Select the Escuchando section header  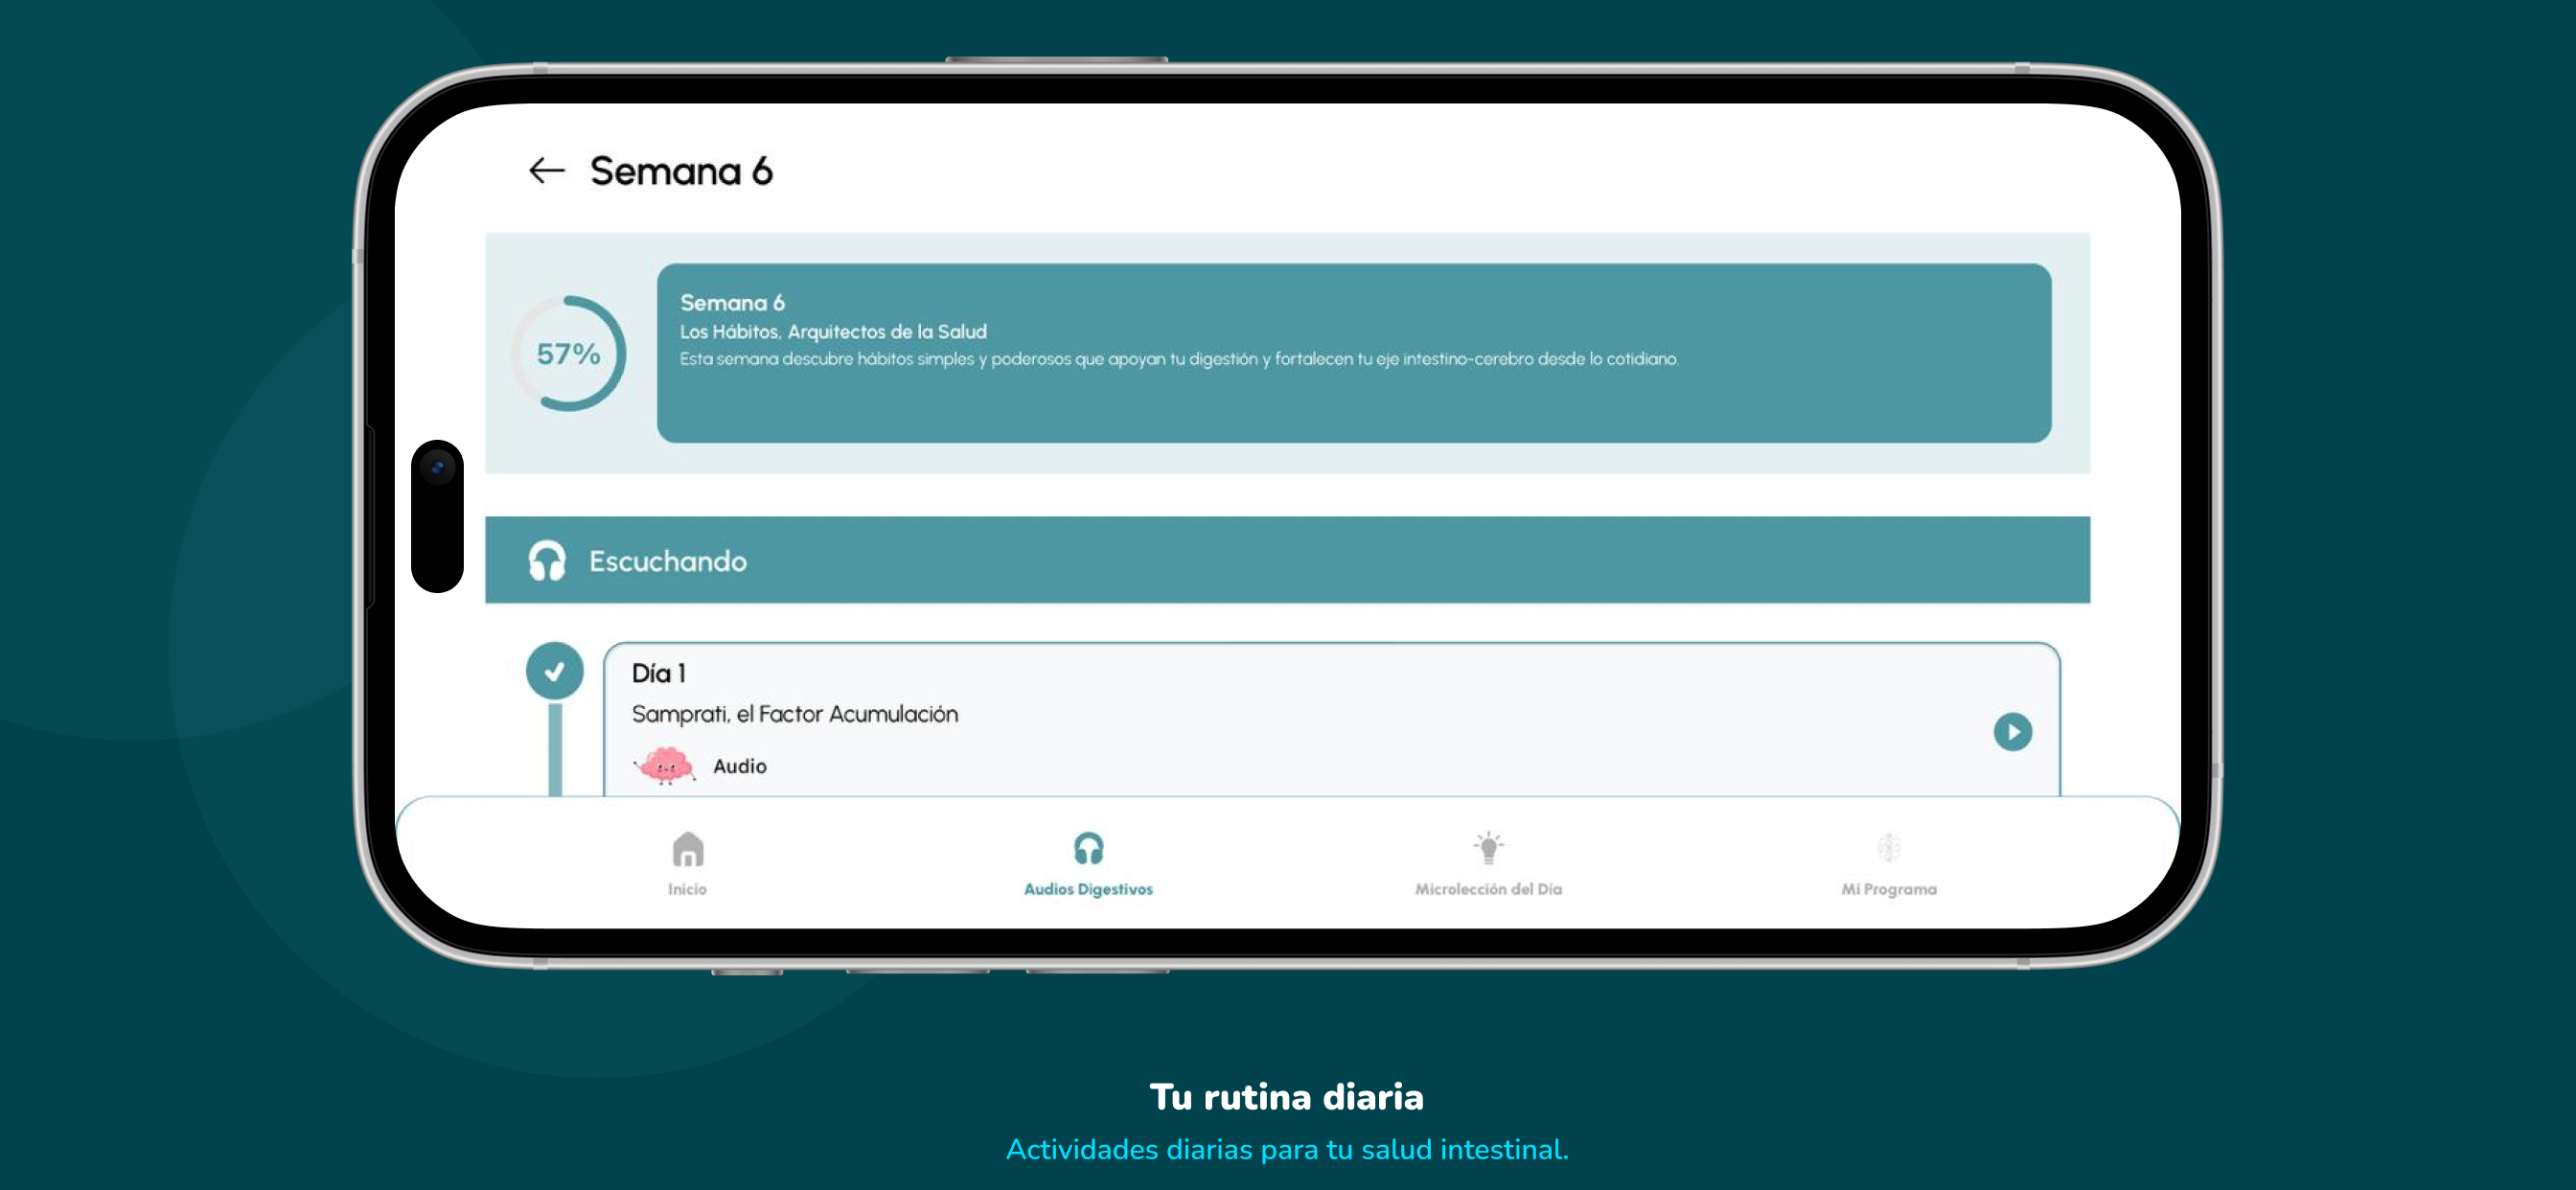[x=1288, y=560]
